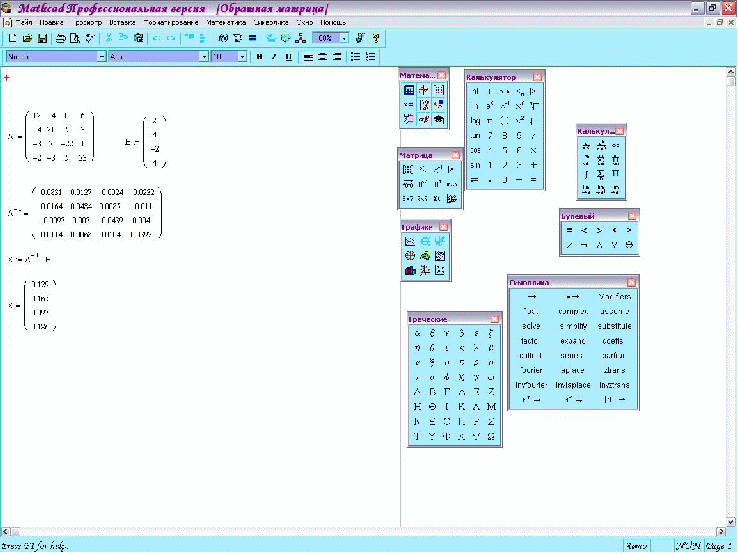
Task: Click the bar chart 3D plot icon
Action: [x=410, y=271]
